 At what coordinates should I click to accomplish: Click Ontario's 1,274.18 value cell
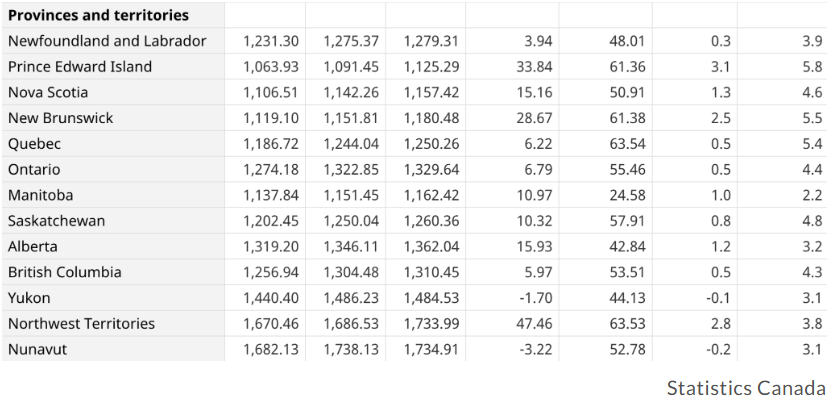tap(265, 169)
